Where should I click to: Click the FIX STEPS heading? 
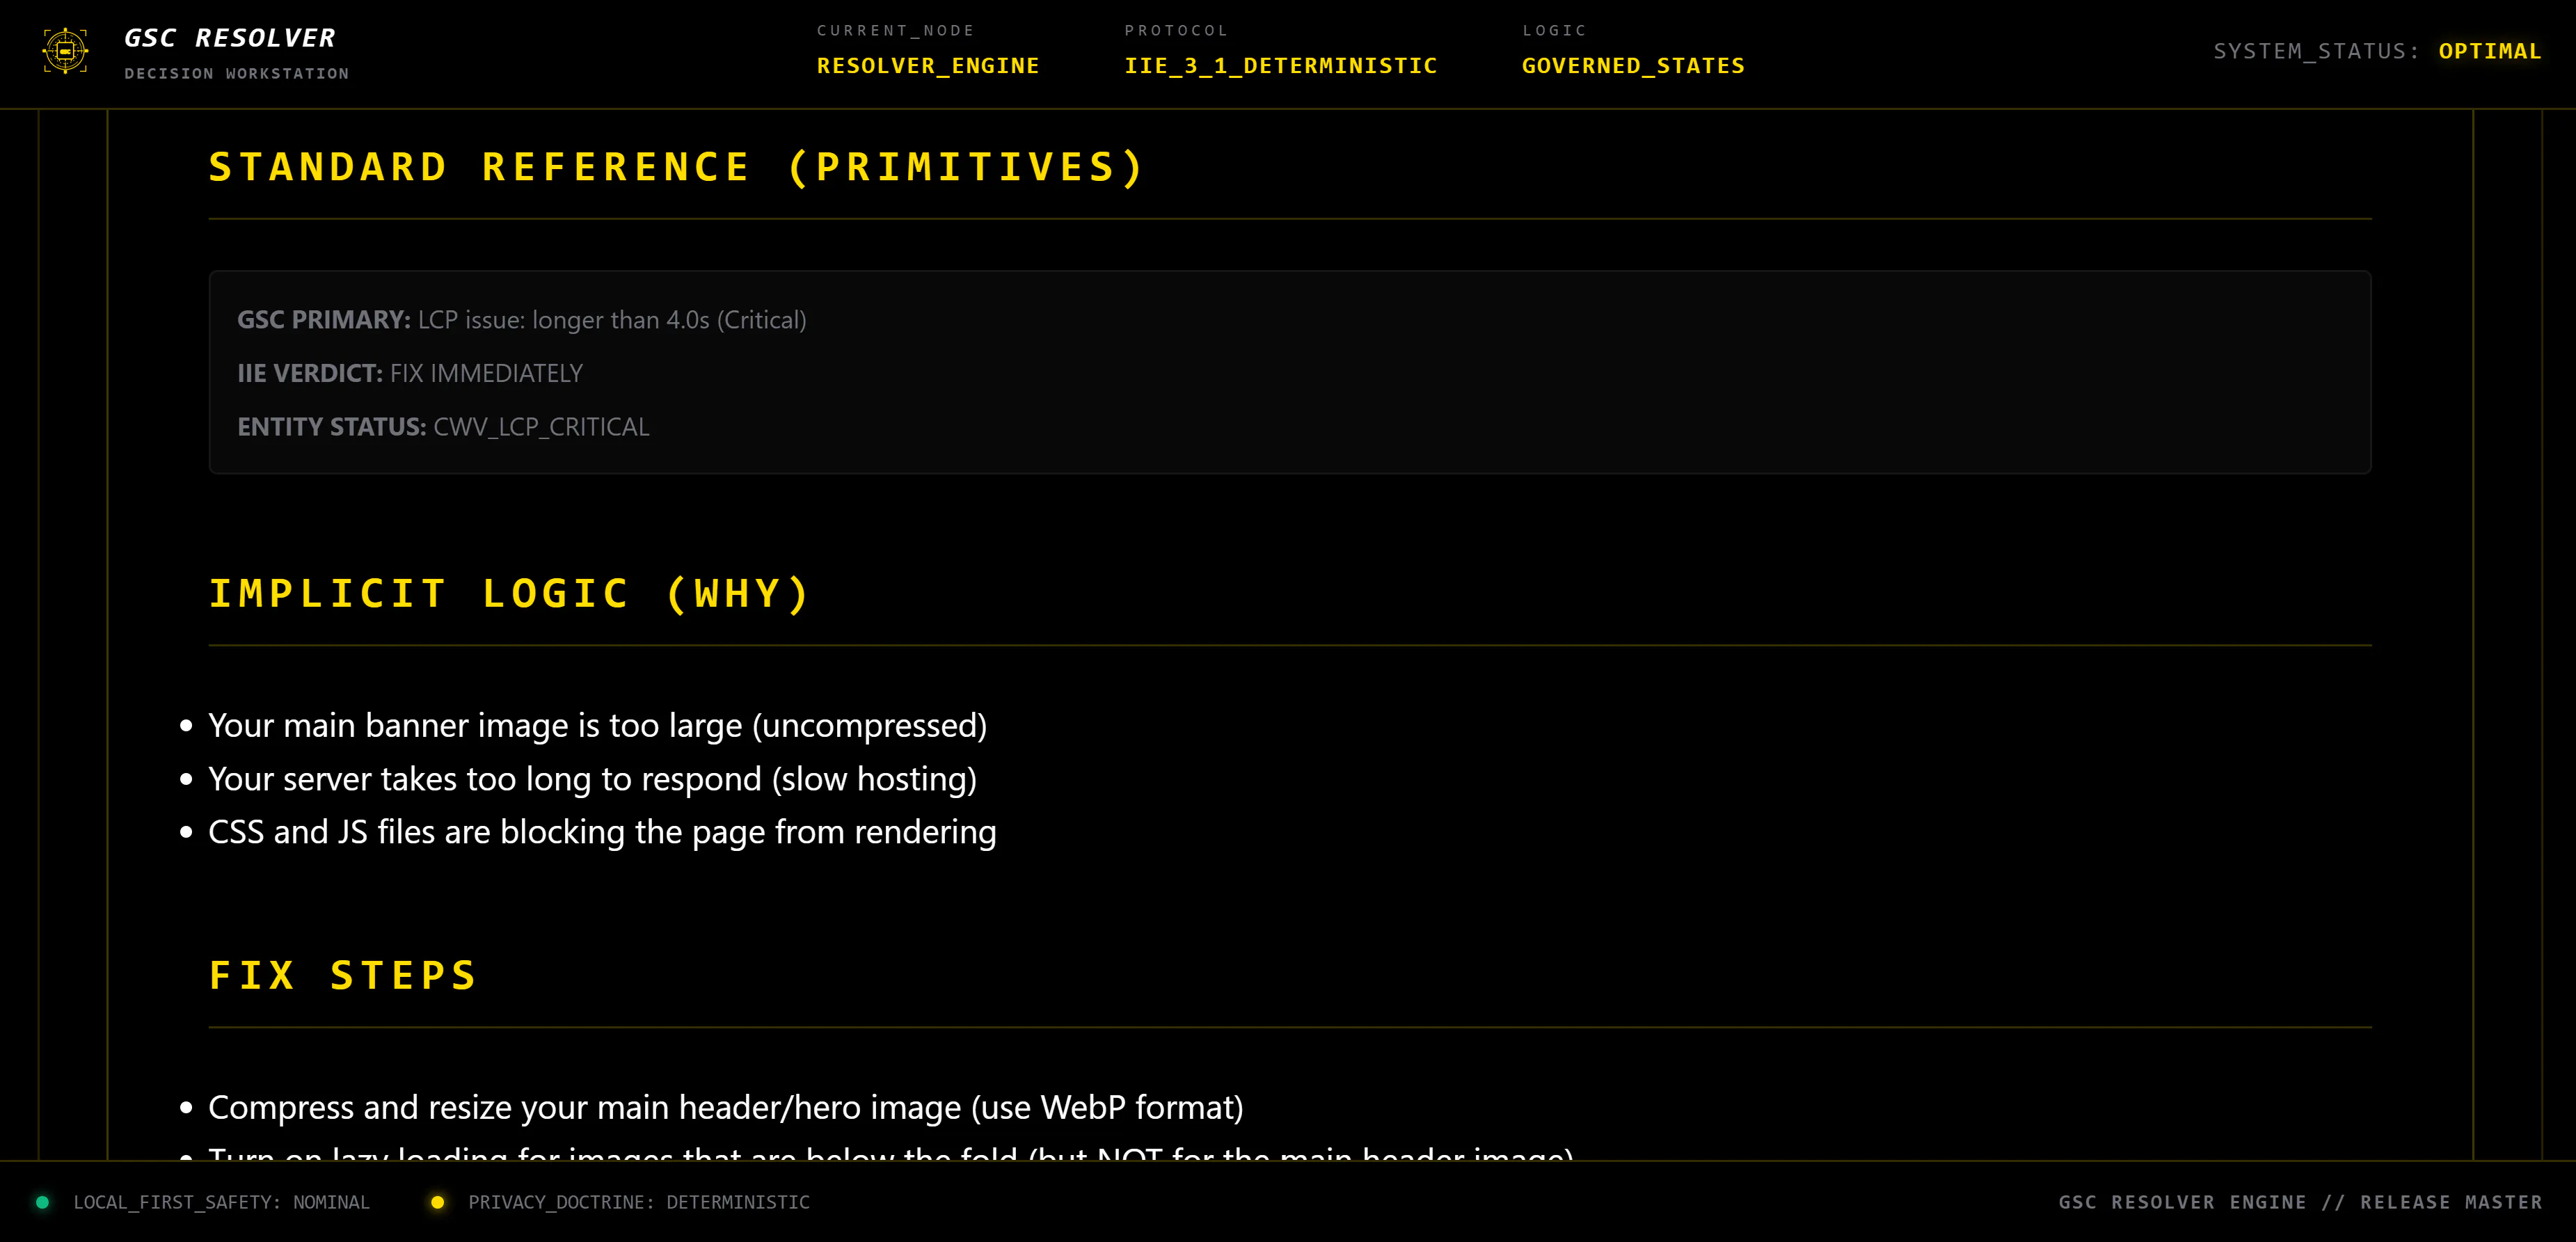(x=343, y=976)
